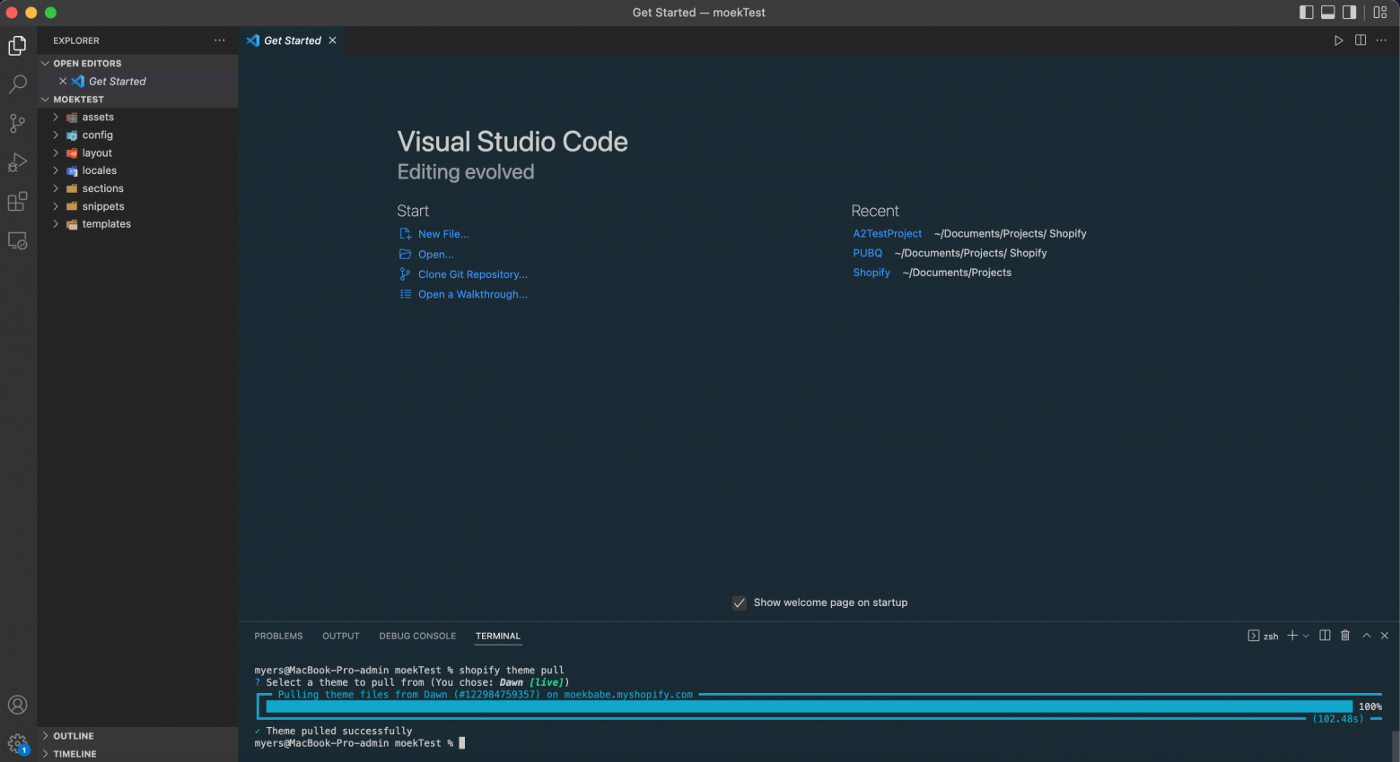Switch to the Debug Console tab
The height and width of the screenshot is (762, 1400).
417,636
